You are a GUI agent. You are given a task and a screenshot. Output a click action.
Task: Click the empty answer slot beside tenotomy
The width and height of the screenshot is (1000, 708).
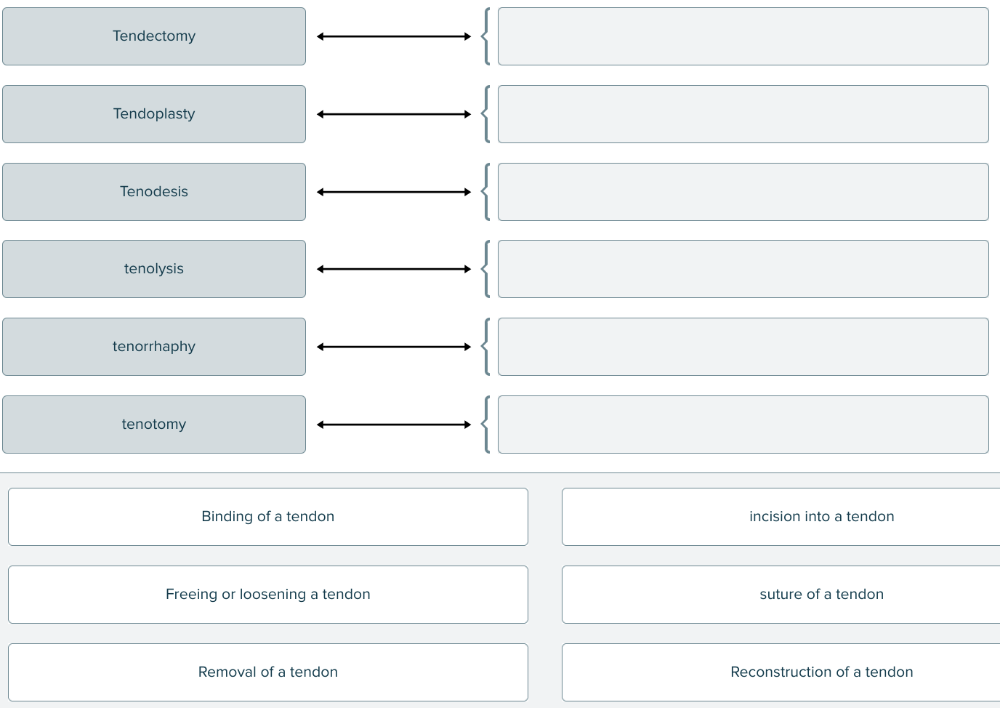coord(743,424)
